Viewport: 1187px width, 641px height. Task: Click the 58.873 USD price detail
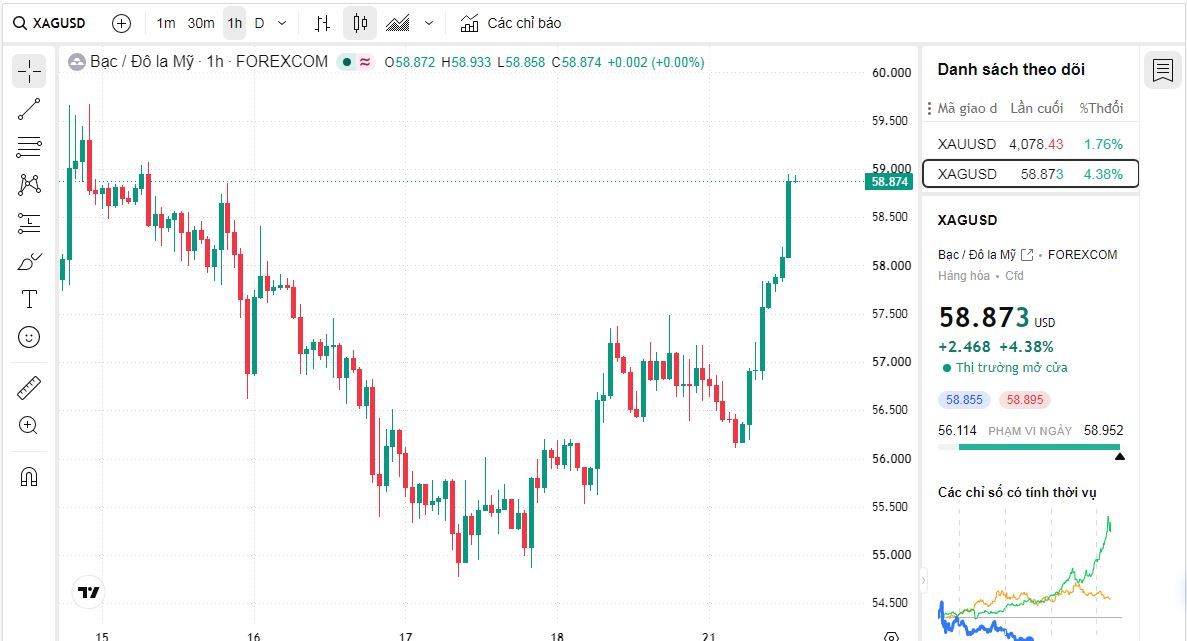coord(996,317)
